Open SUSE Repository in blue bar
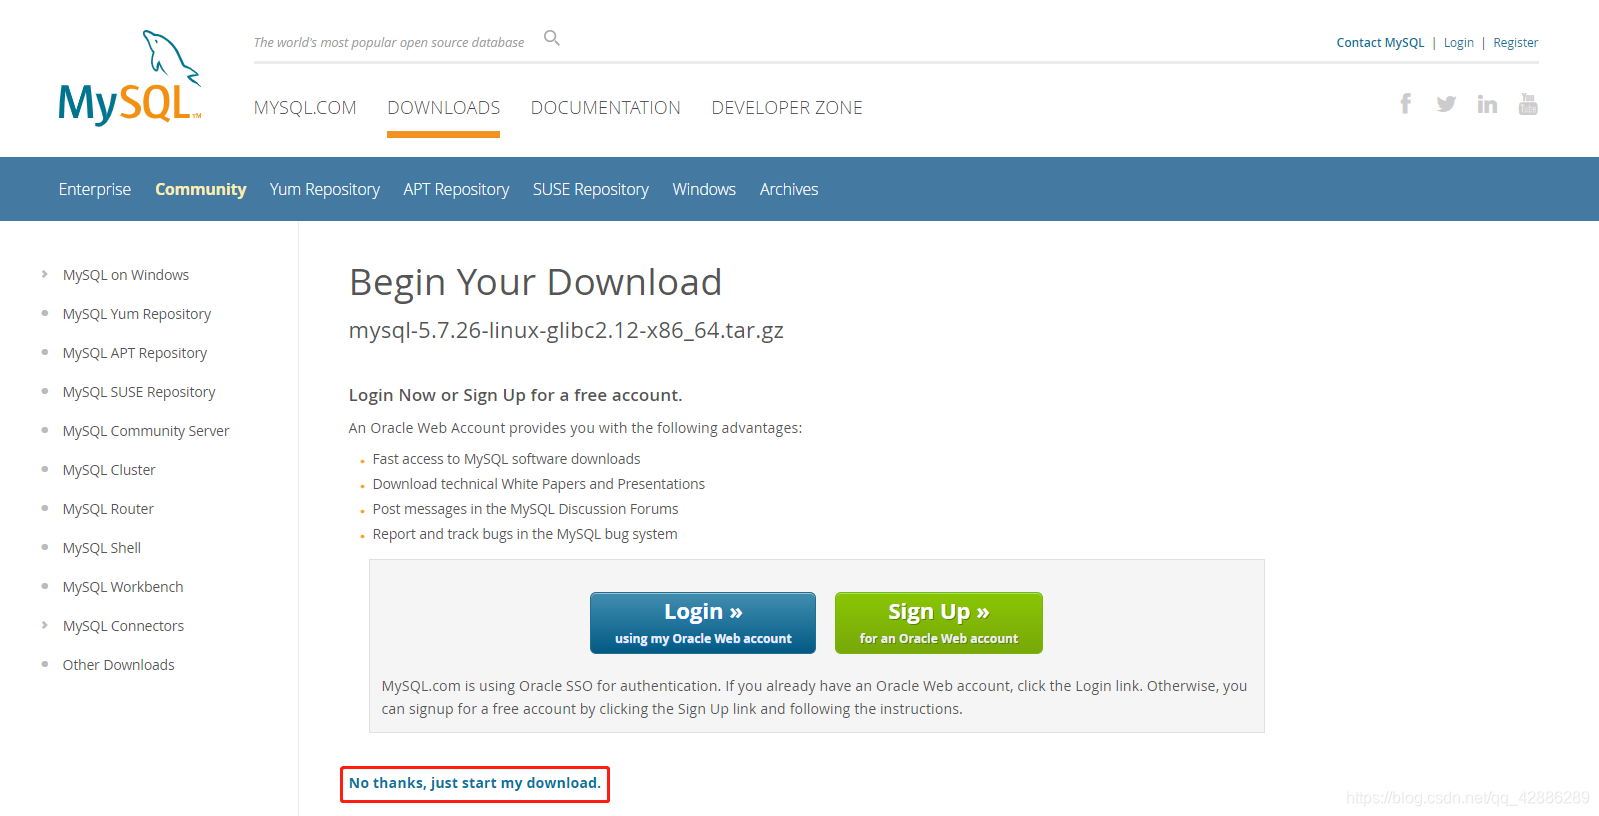The image size is (1599, 816). click(x=591, y=189)
